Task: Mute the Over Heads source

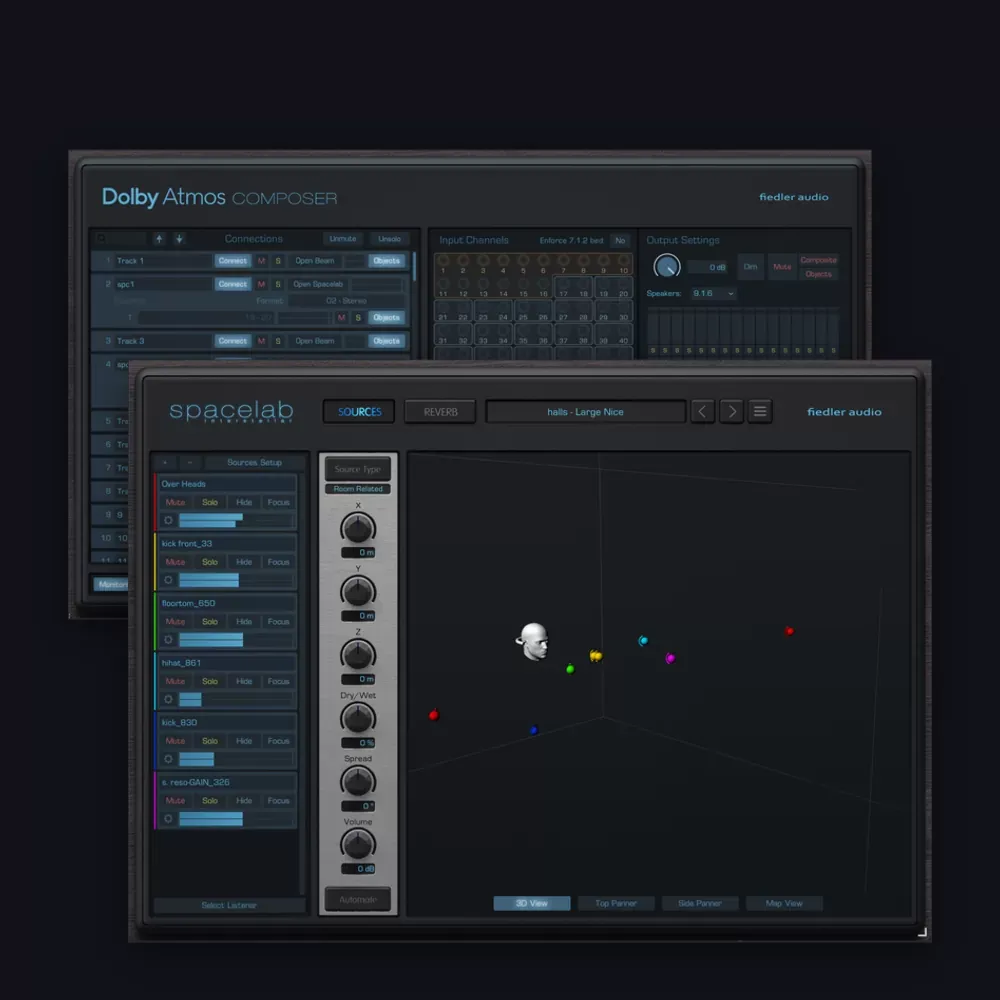Action: click(175, 503)
